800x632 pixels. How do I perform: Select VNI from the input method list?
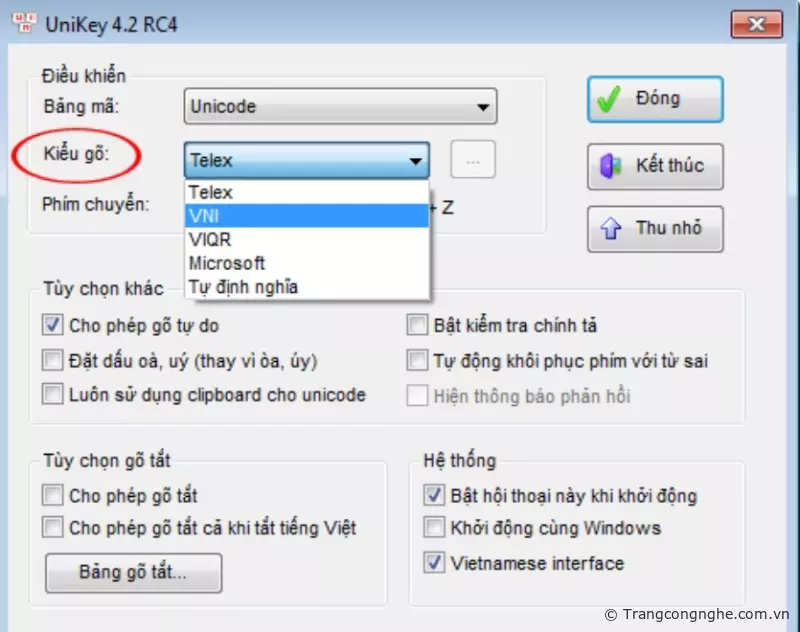click(307, 216)
